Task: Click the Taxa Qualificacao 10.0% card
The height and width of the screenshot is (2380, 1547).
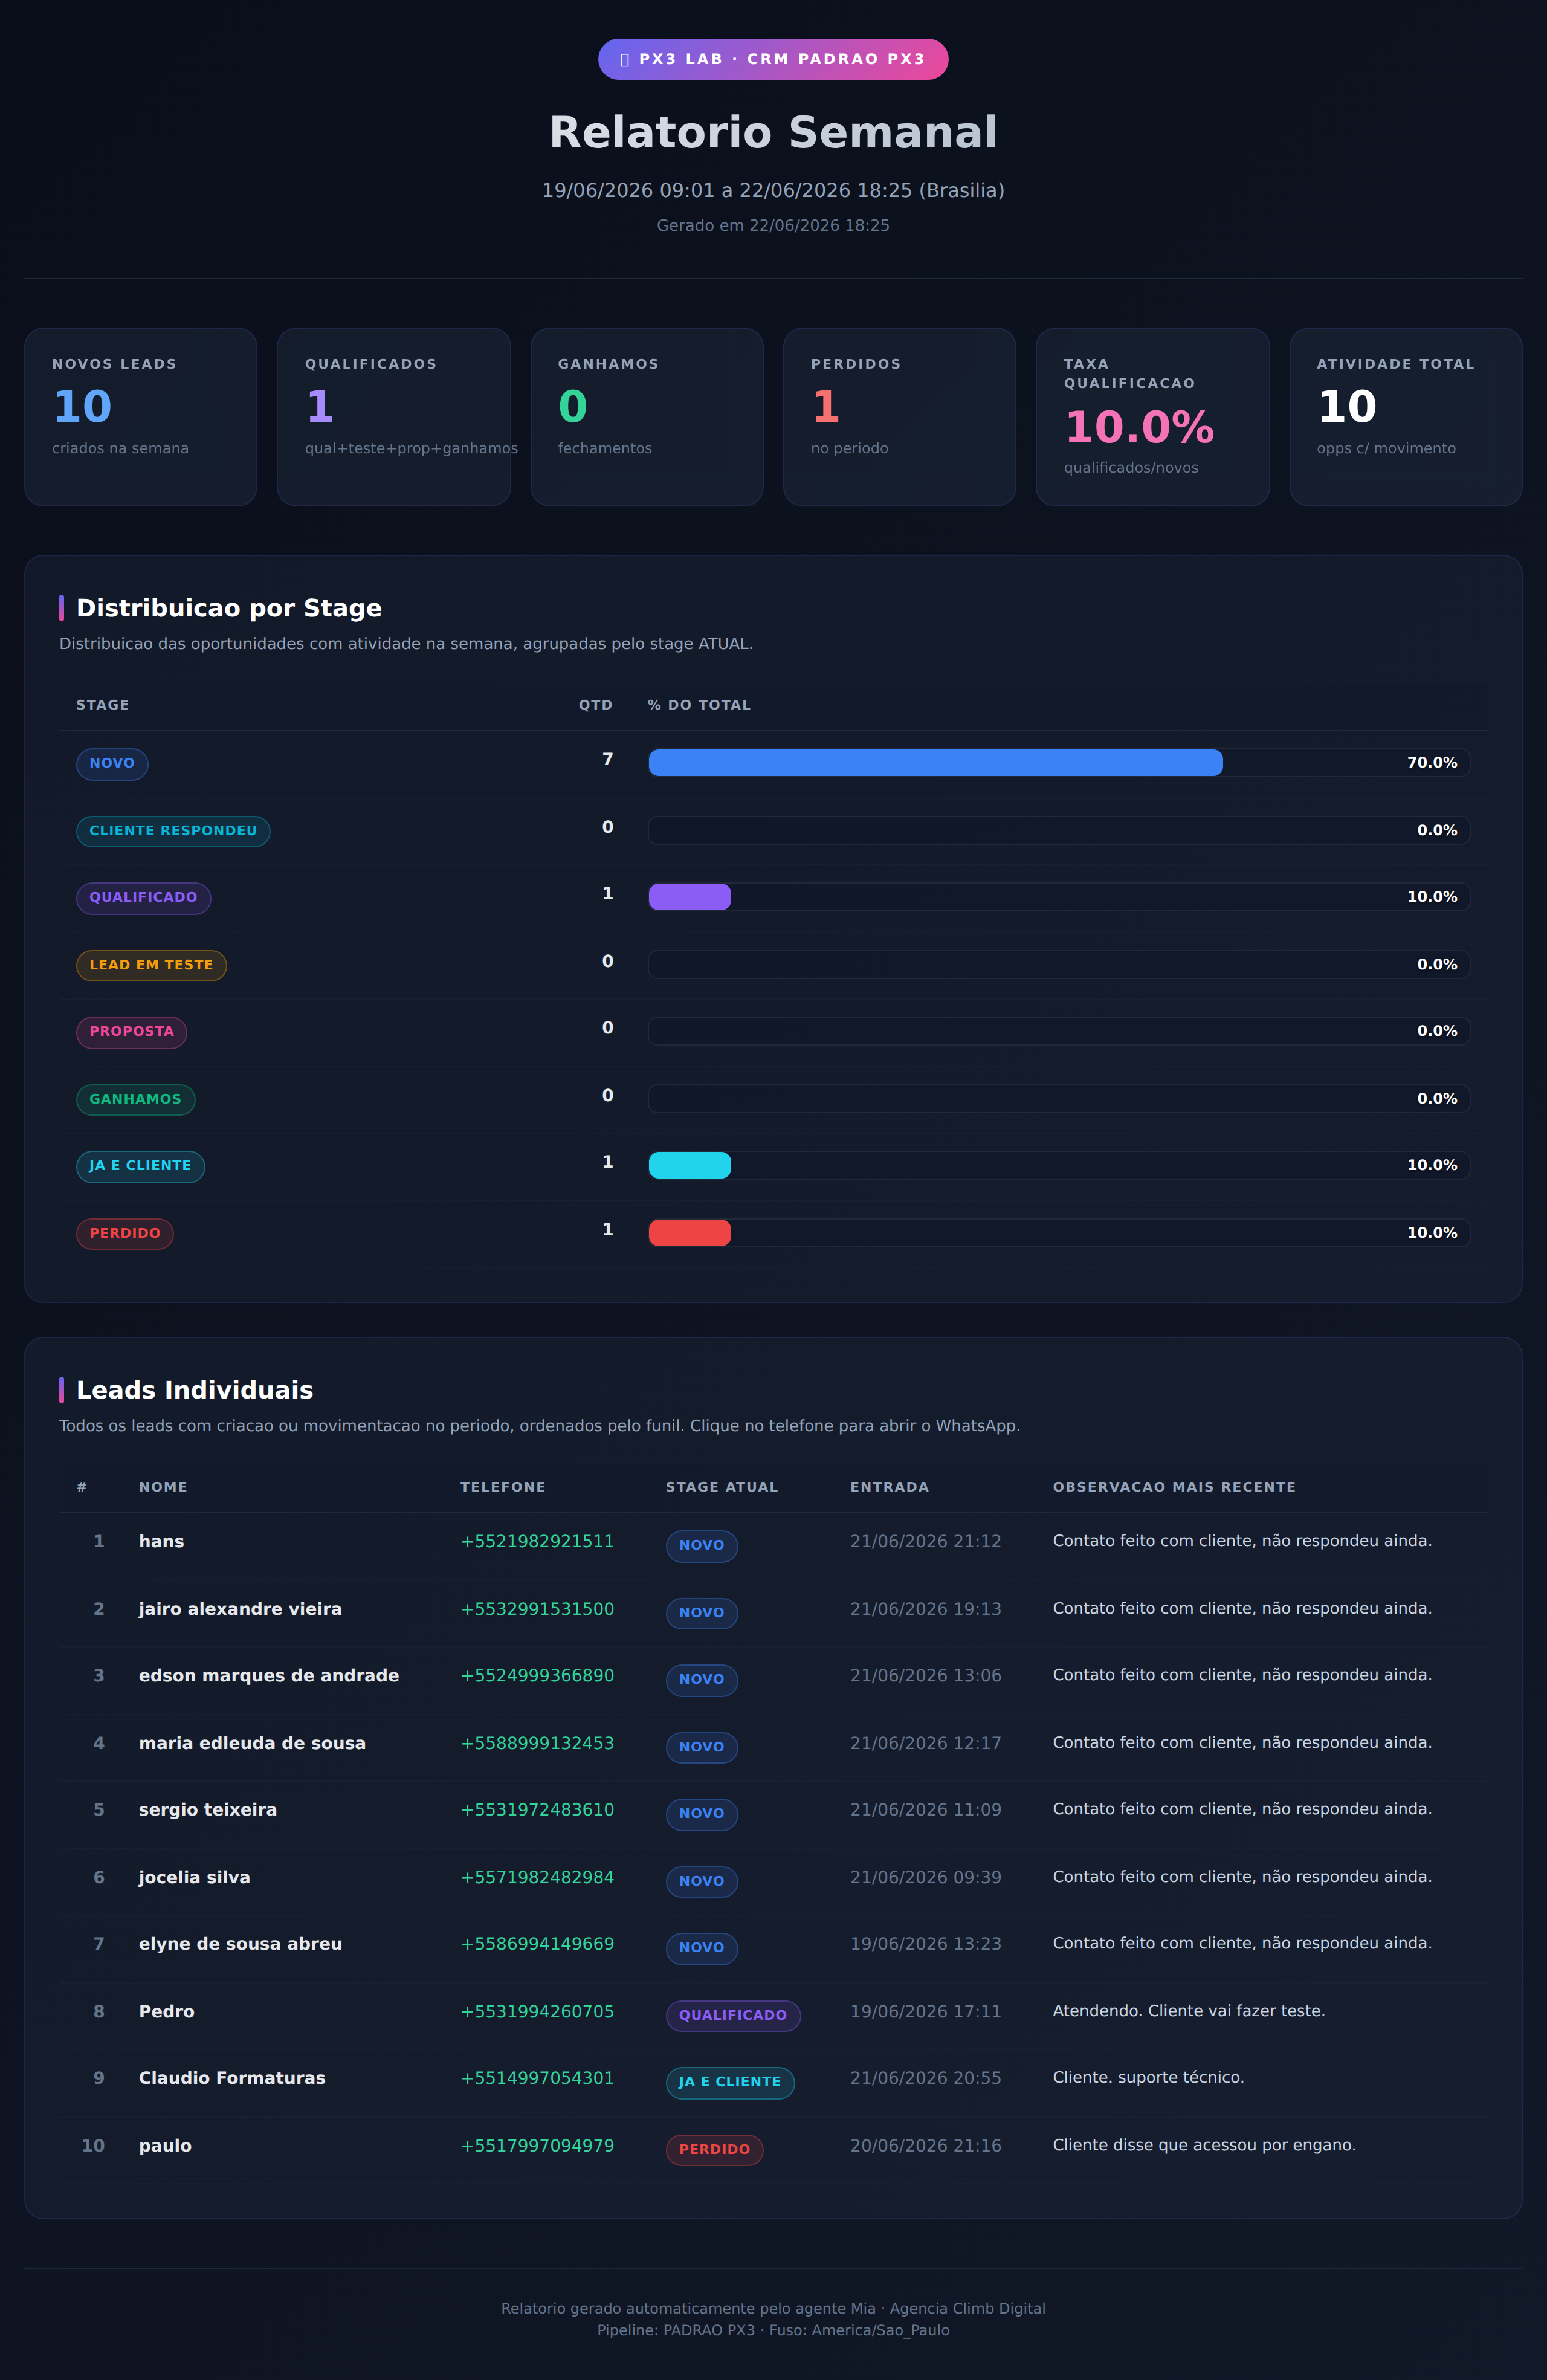Action: click(1152, 417)
